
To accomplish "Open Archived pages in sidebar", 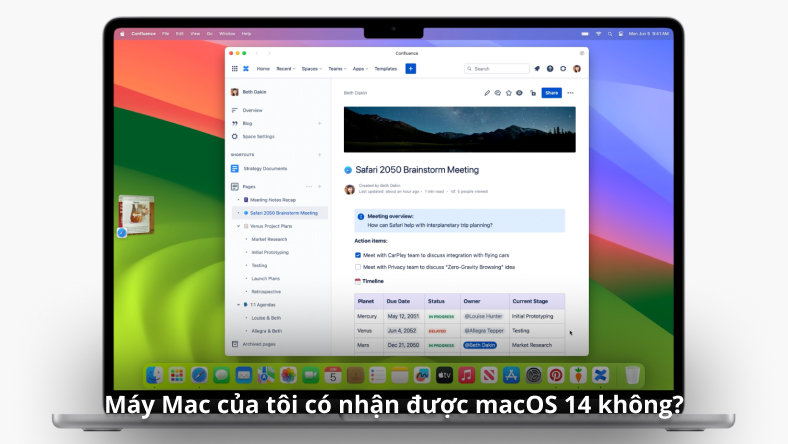I will (259, 344).
